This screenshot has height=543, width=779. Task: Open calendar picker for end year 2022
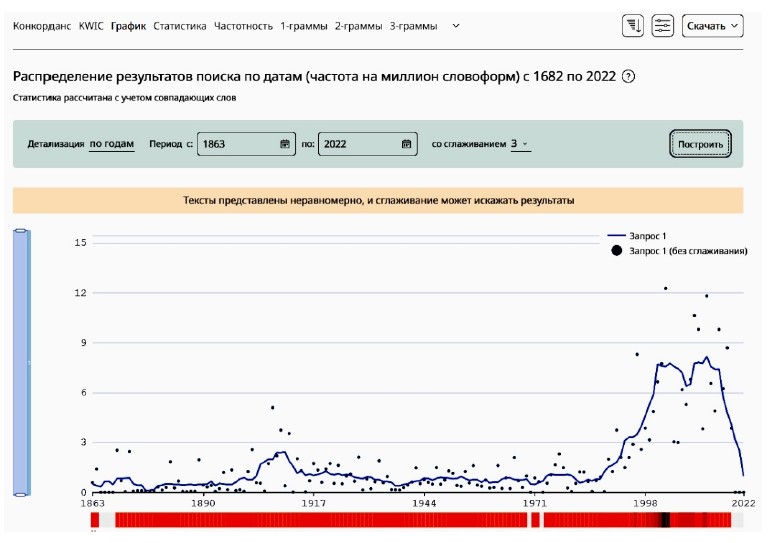(406, 144)
